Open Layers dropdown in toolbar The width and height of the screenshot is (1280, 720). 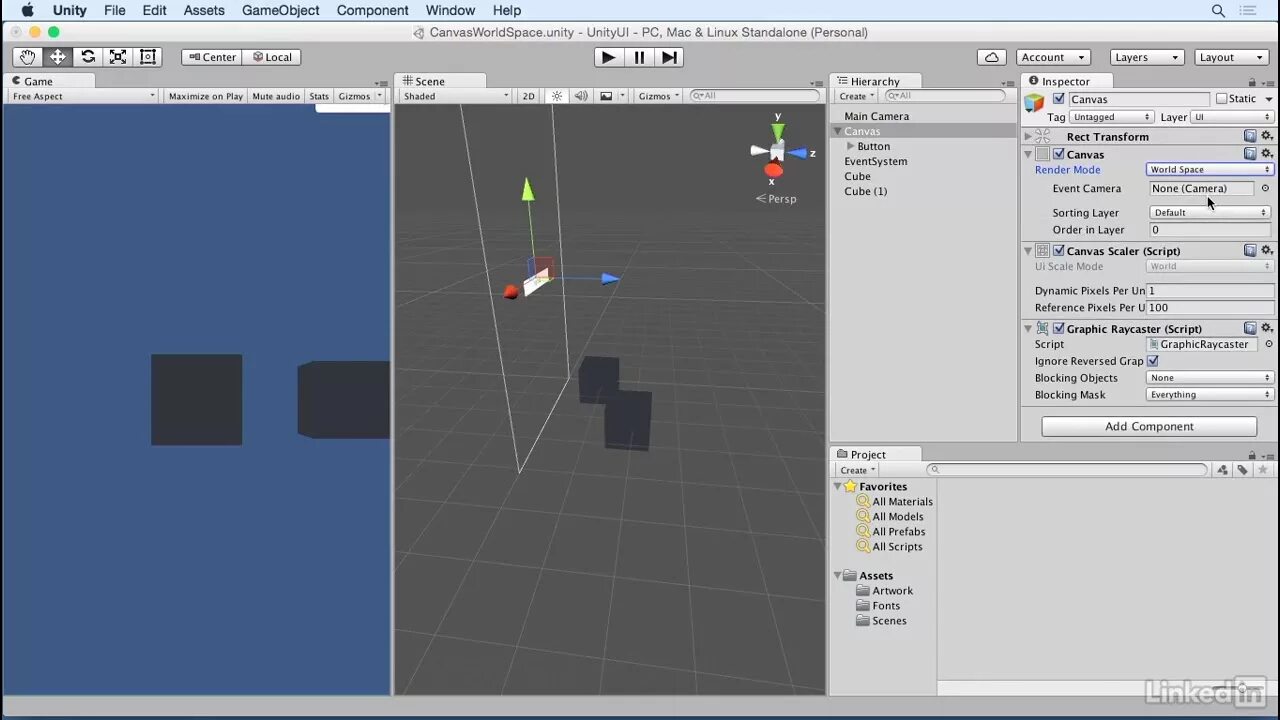coord(1146,57)
